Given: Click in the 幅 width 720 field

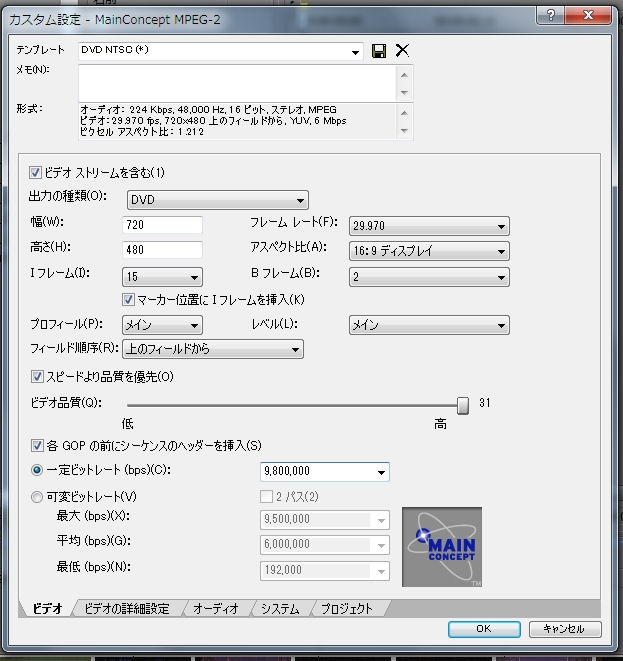Looking at the screenshot, I should [x=162, y=225].
